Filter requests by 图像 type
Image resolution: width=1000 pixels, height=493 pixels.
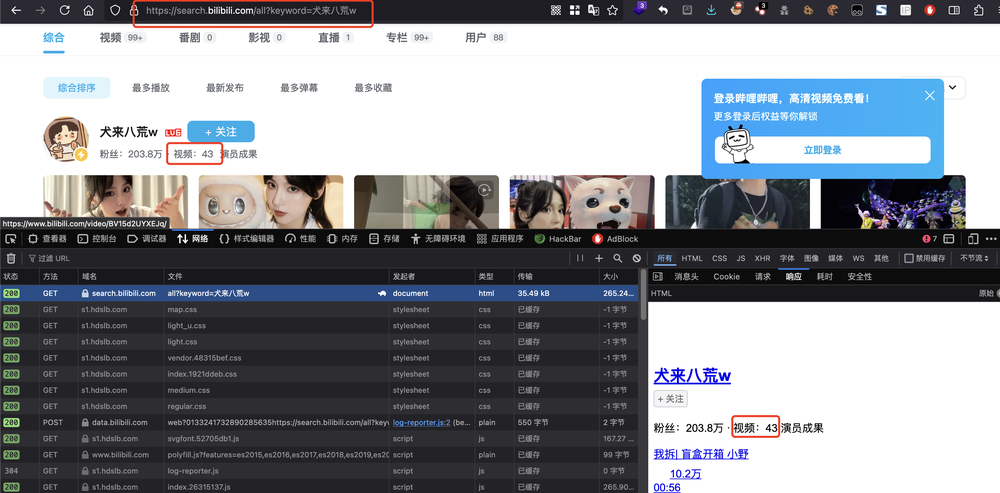point(811,258)
